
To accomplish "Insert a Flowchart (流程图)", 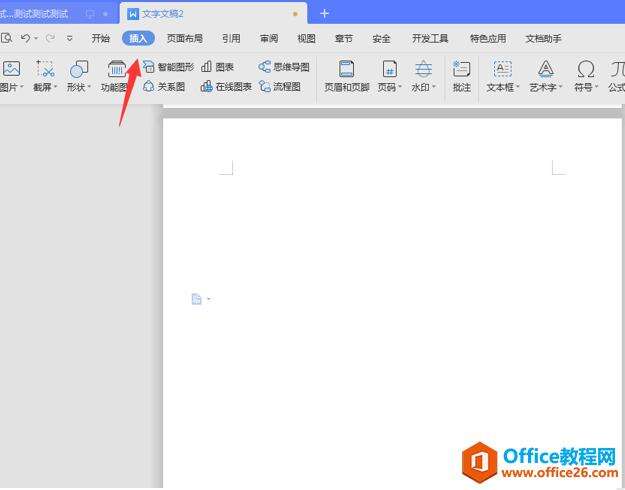I will (x=280, y=87).
